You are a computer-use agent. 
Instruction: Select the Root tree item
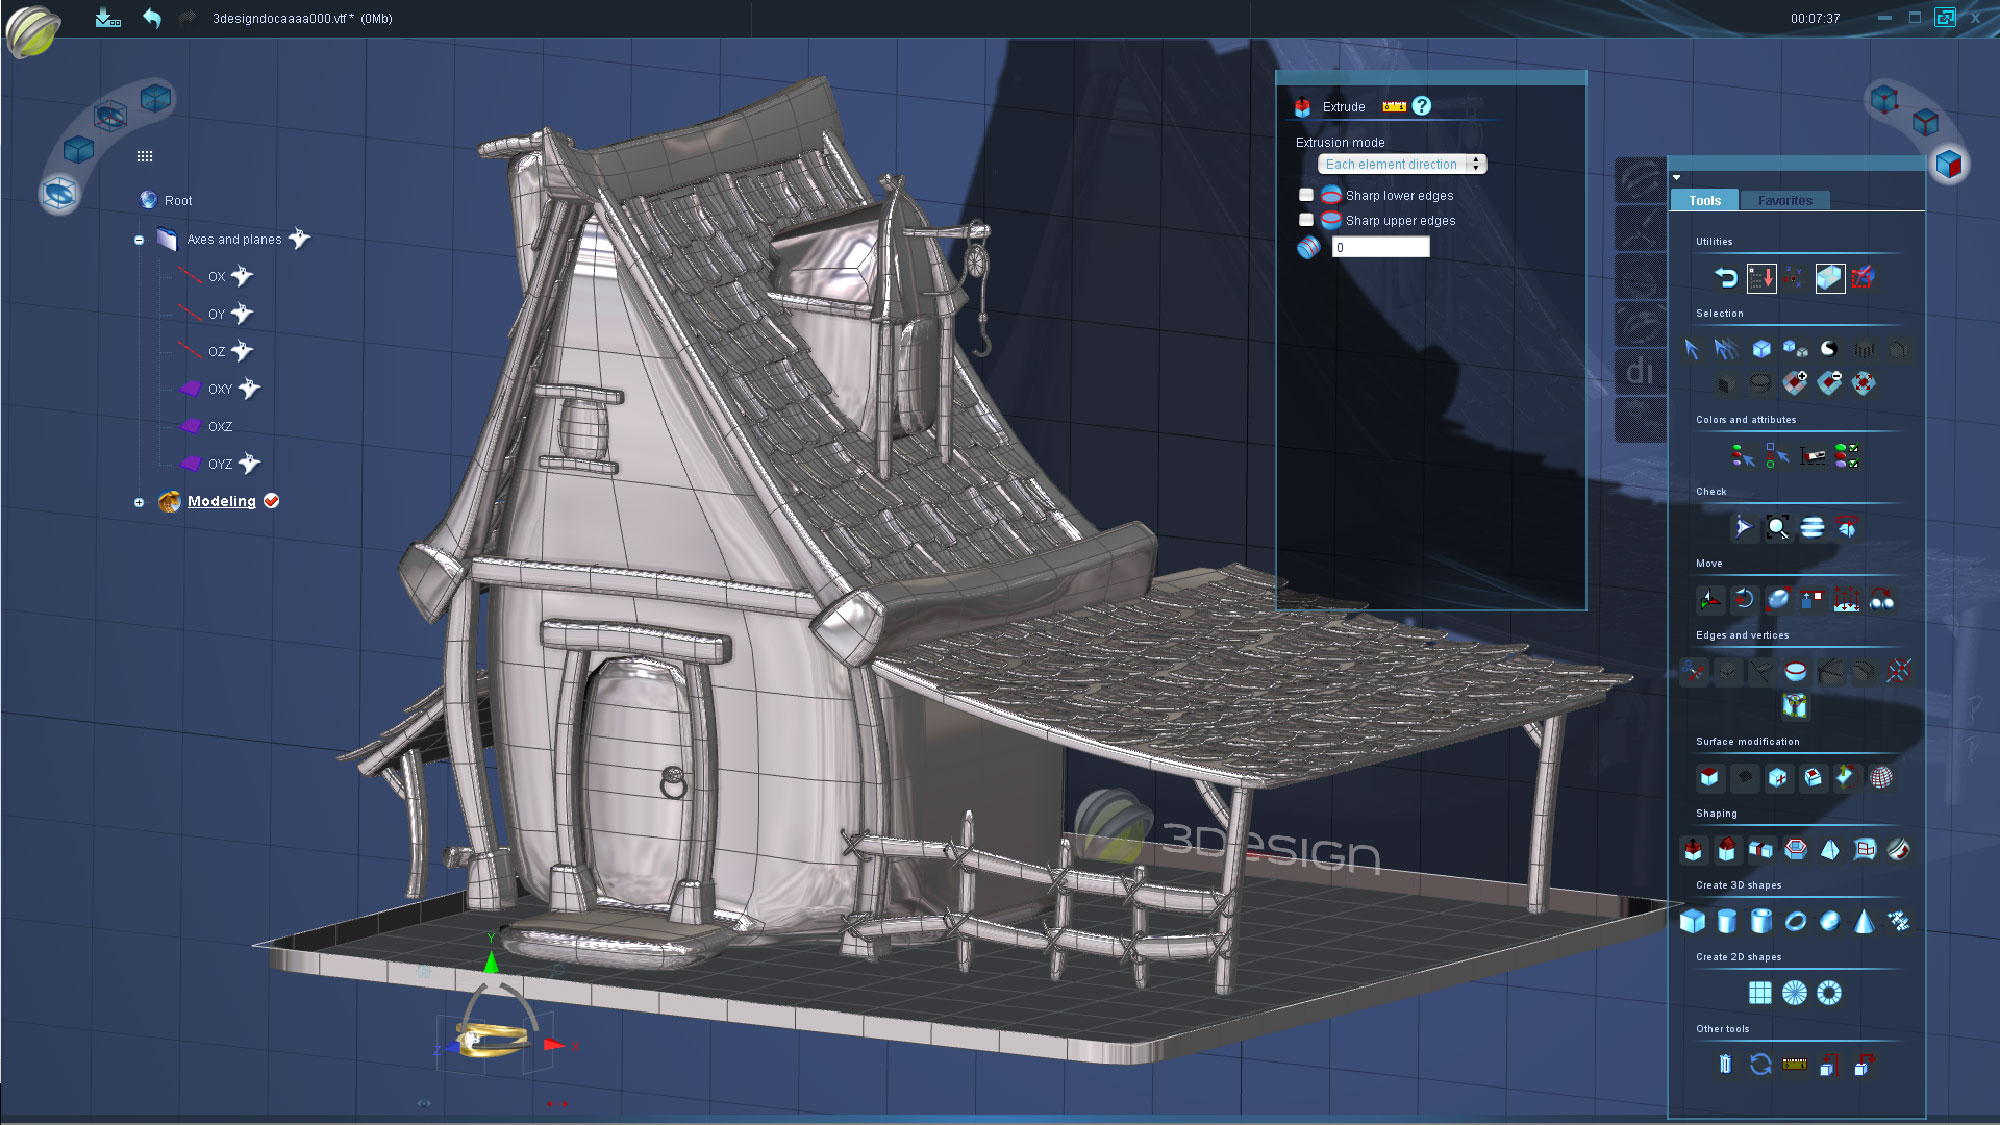(x=178, y=200)
